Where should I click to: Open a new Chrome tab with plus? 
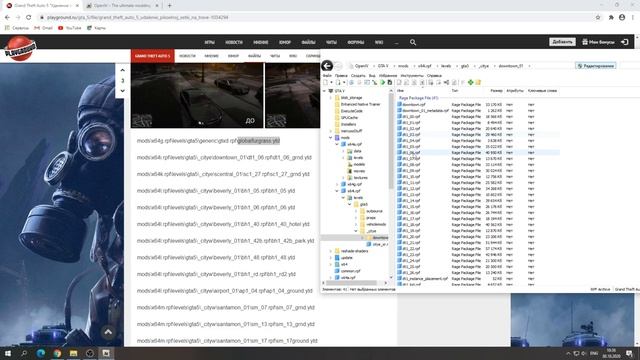pyautogui.click(x=169, y=6)
